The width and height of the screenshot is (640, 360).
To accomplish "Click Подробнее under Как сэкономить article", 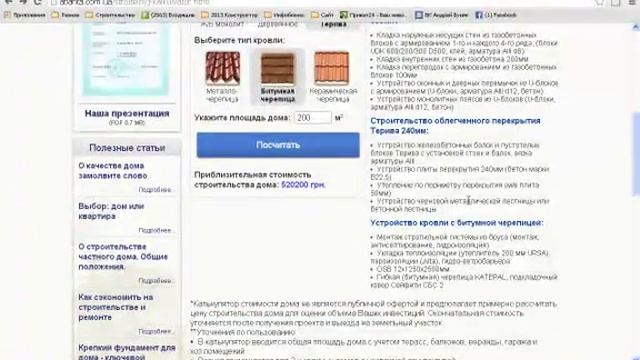I will tap(156, 331).
